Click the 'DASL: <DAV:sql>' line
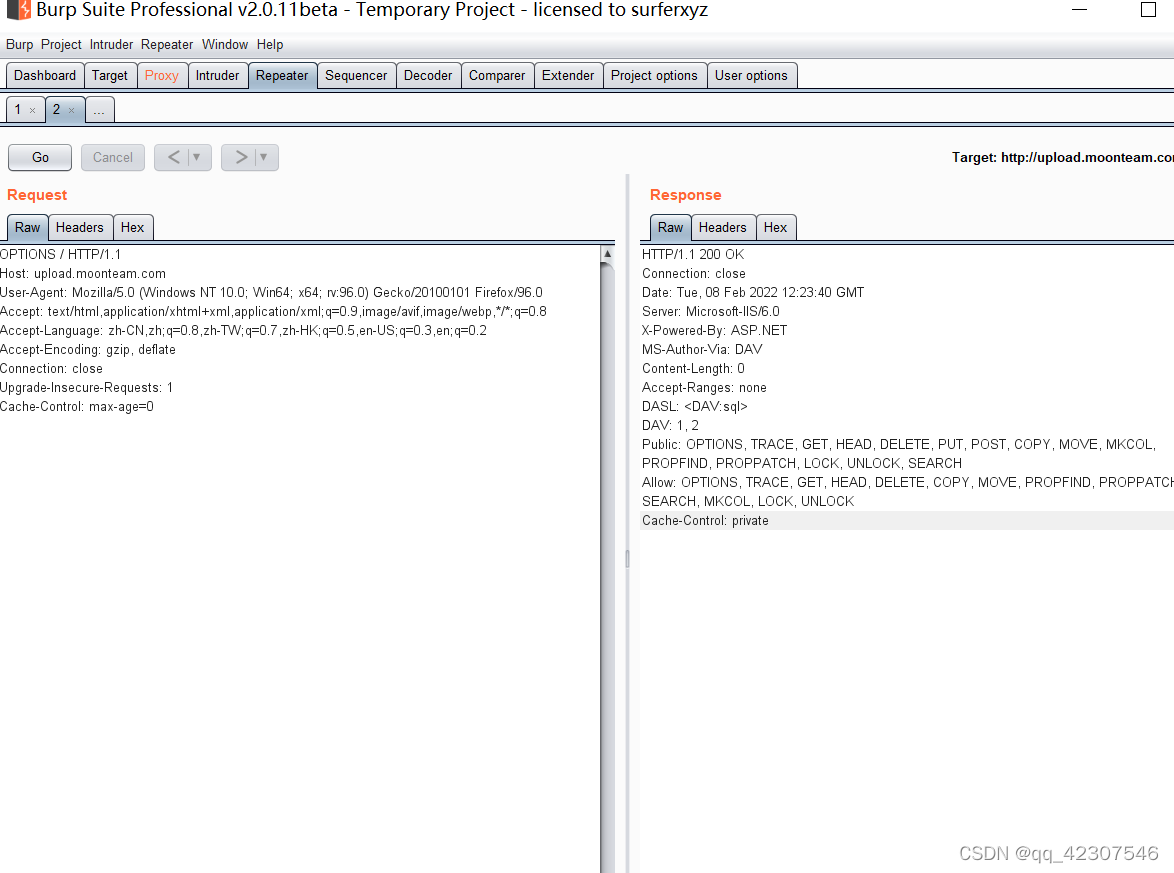Screen dimensions: 1174x873 pos(695,407)
